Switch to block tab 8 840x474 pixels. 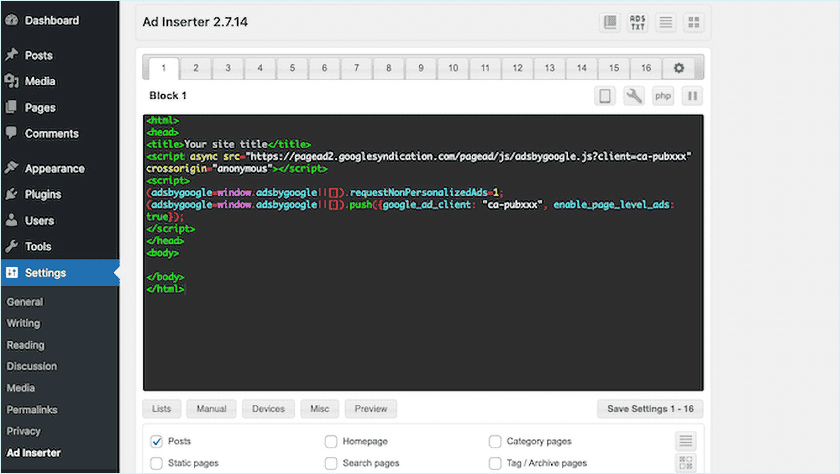[x=388, y=68]
